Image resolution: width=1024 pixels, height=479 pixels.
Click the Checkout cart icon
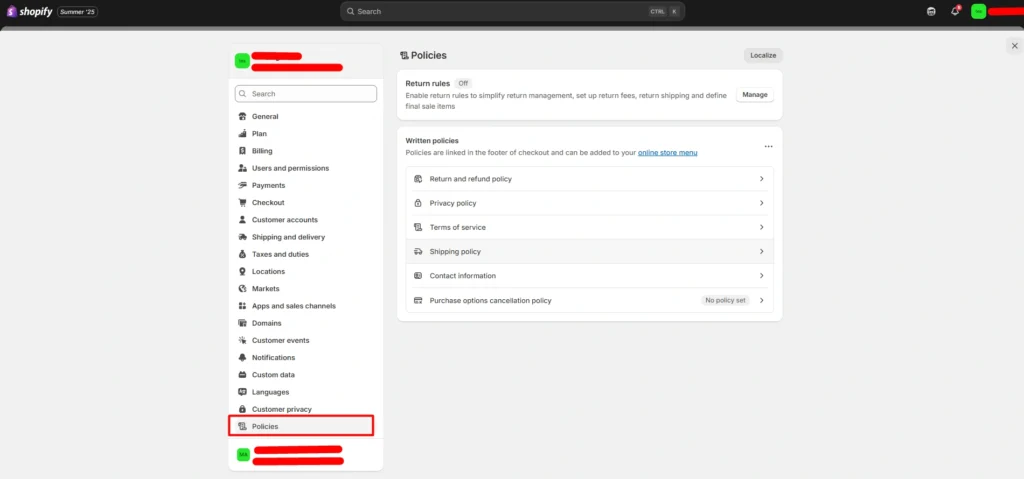(x=242, y=203)
